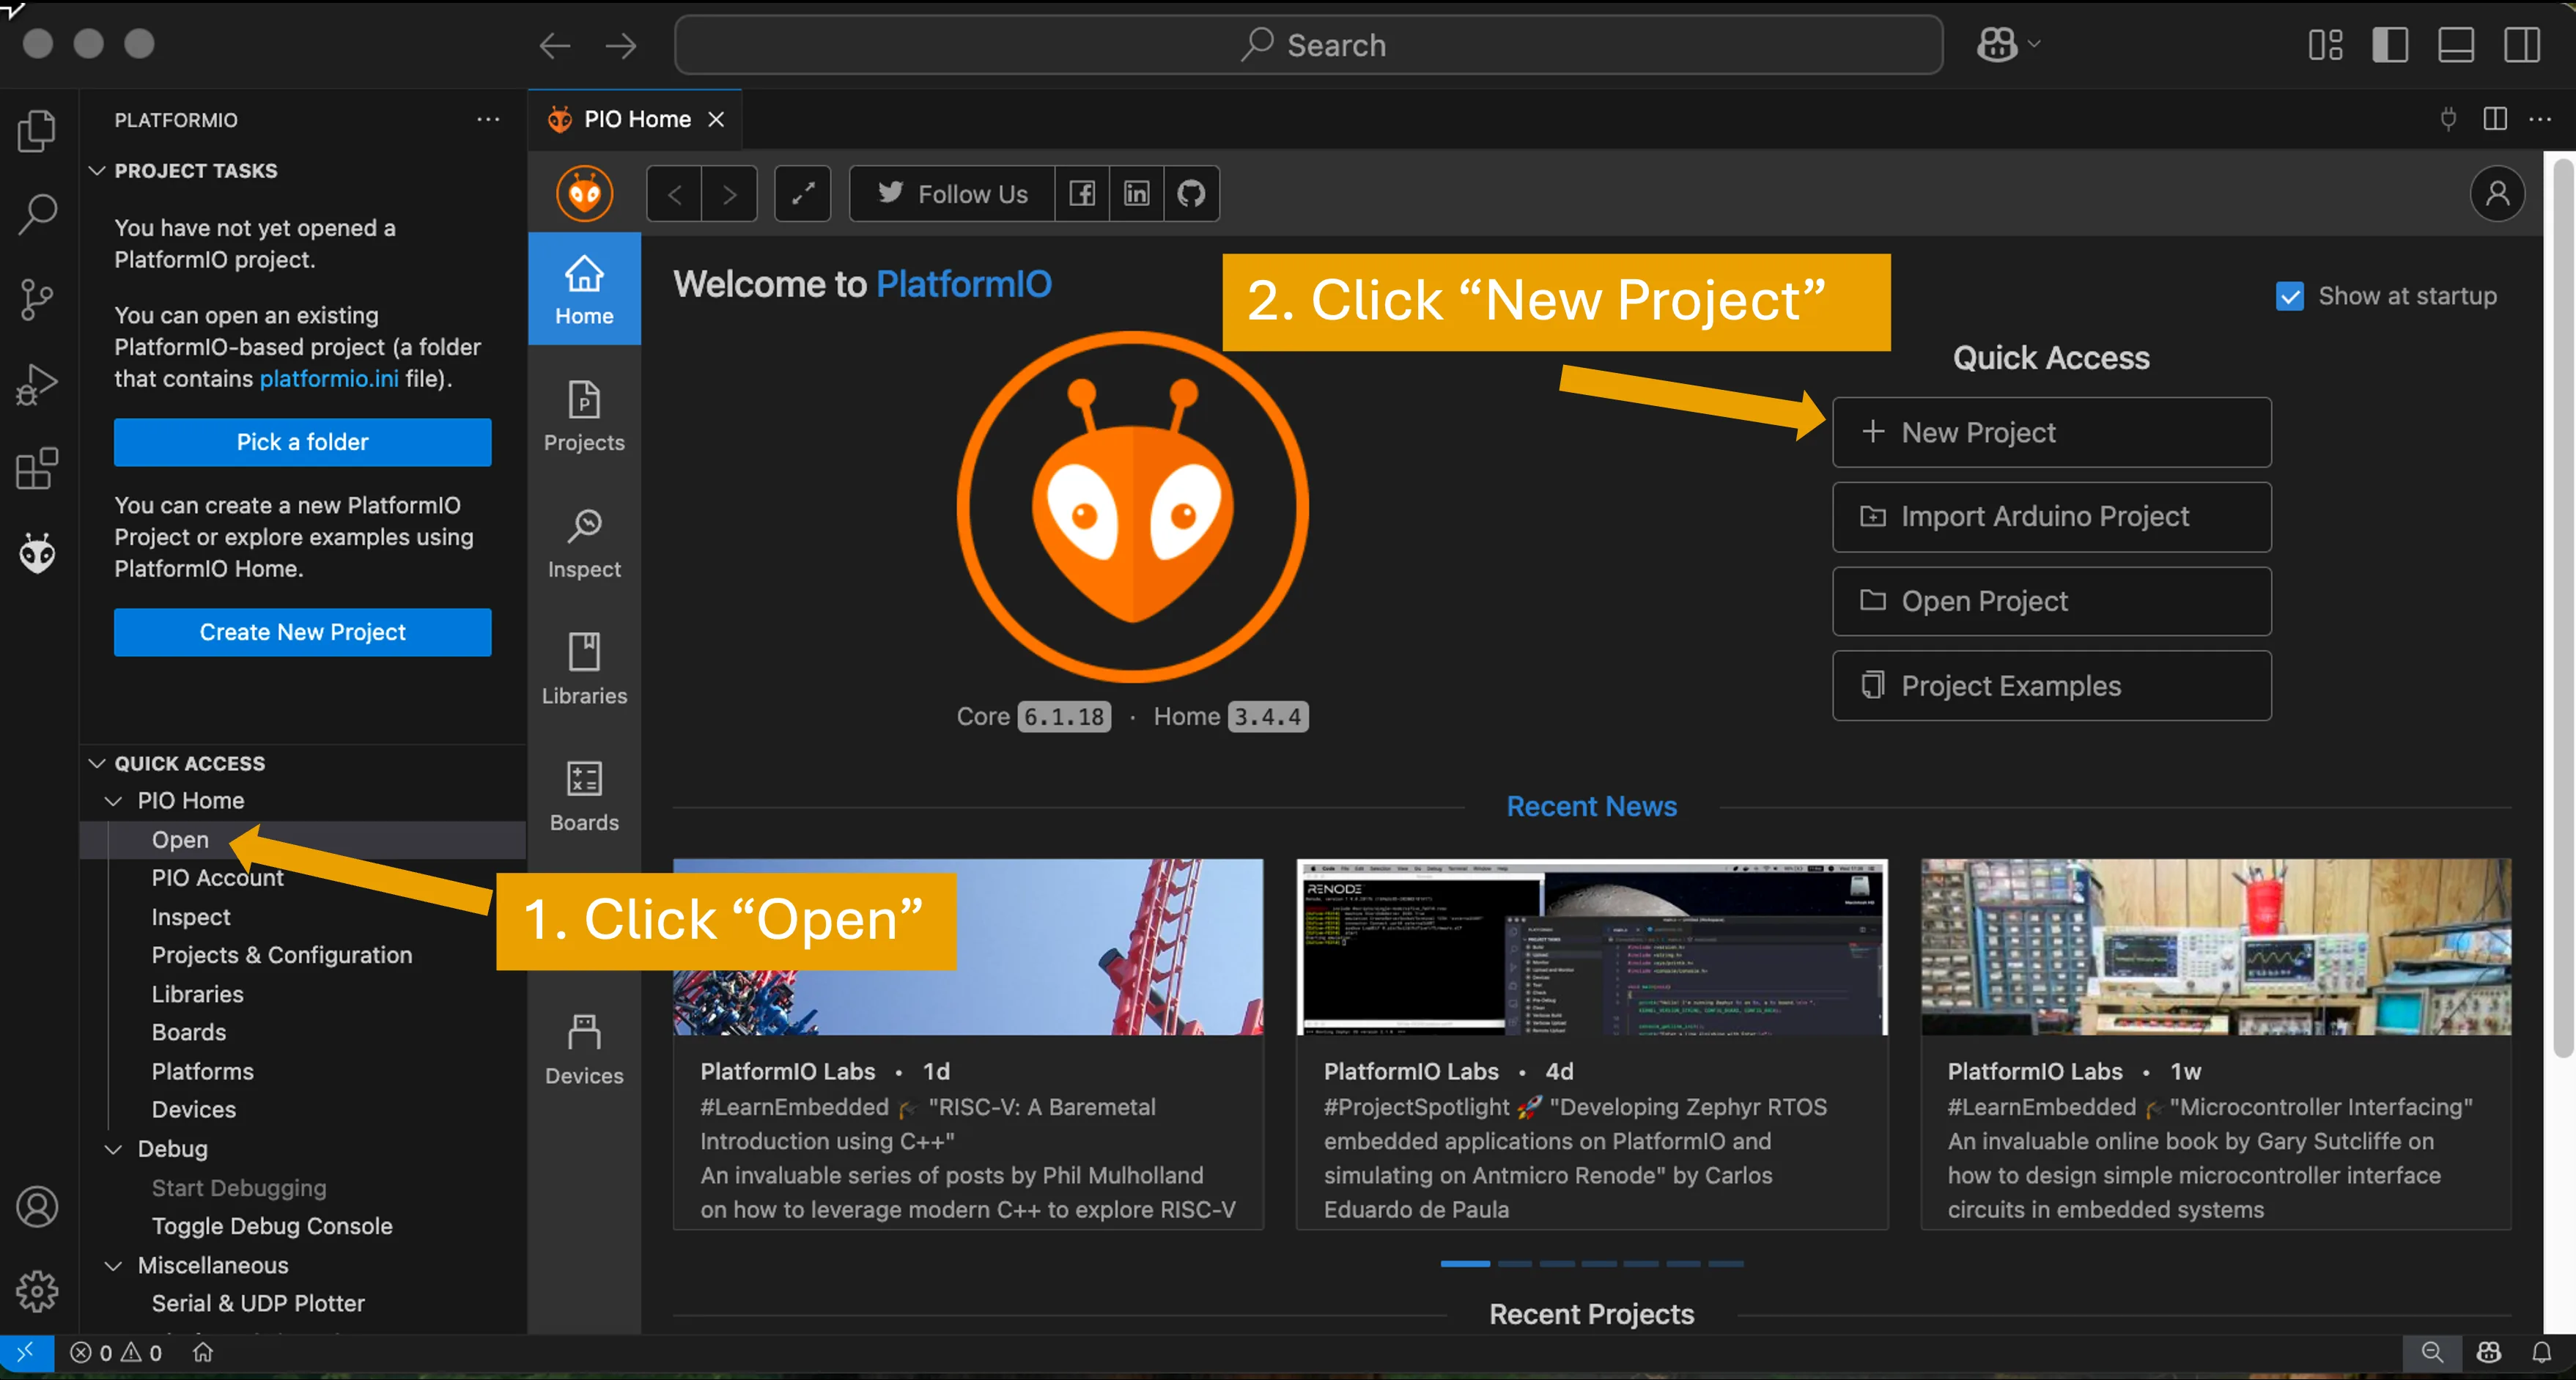Click Import Arduino Project button
Screen dimensions: 2576x1380
click(2051, 517)
